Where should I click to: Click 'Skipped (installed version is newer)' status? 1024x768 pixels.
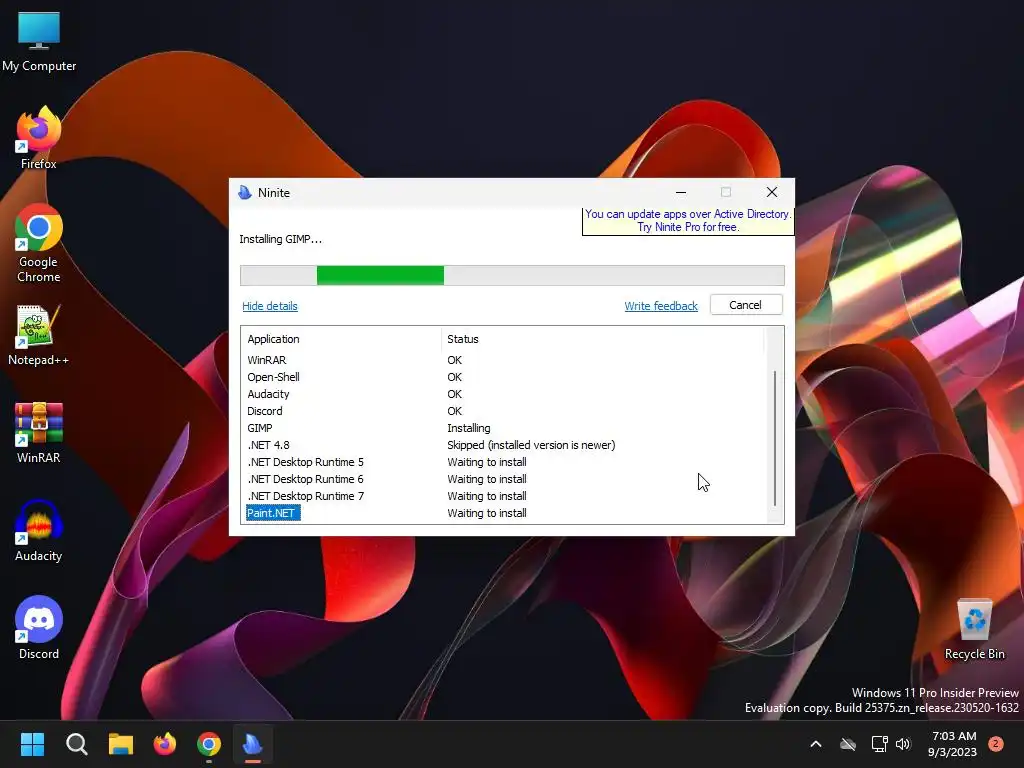coord(531,445)
